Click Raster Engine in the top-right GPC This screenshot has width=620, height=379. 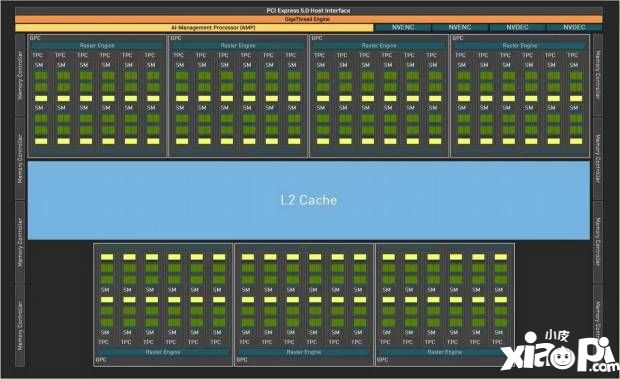520,45
